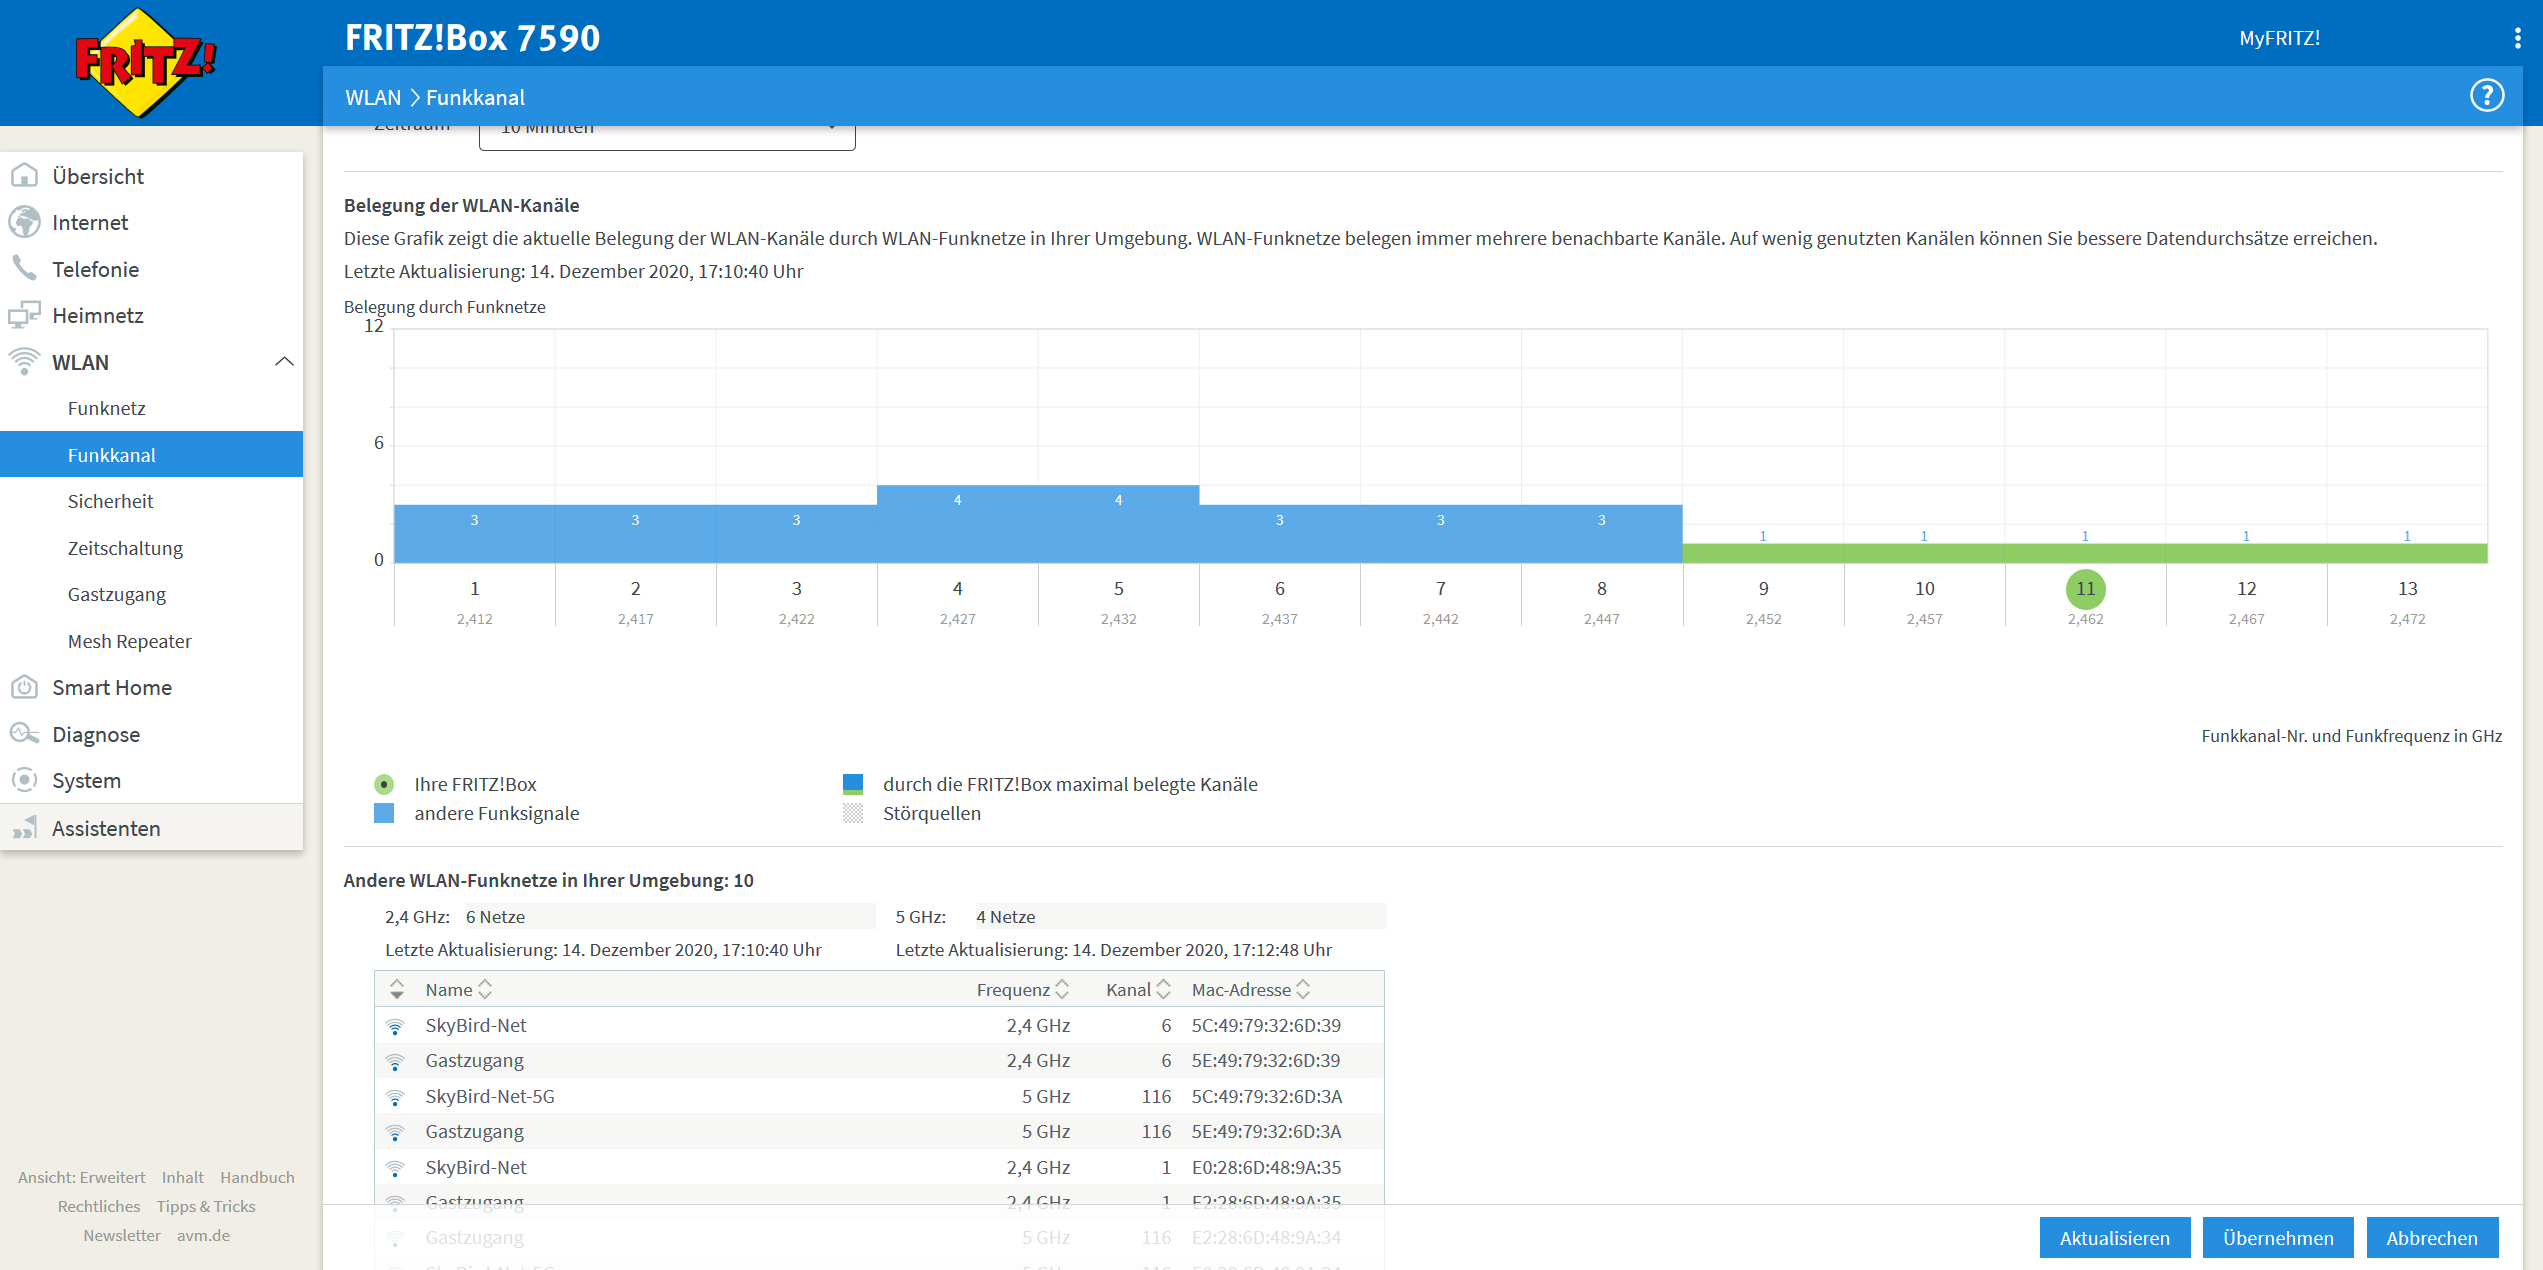This screenshot has width=2543, height=1270.
Task: Open Funknetz submenu item
Action: point(107,408)
